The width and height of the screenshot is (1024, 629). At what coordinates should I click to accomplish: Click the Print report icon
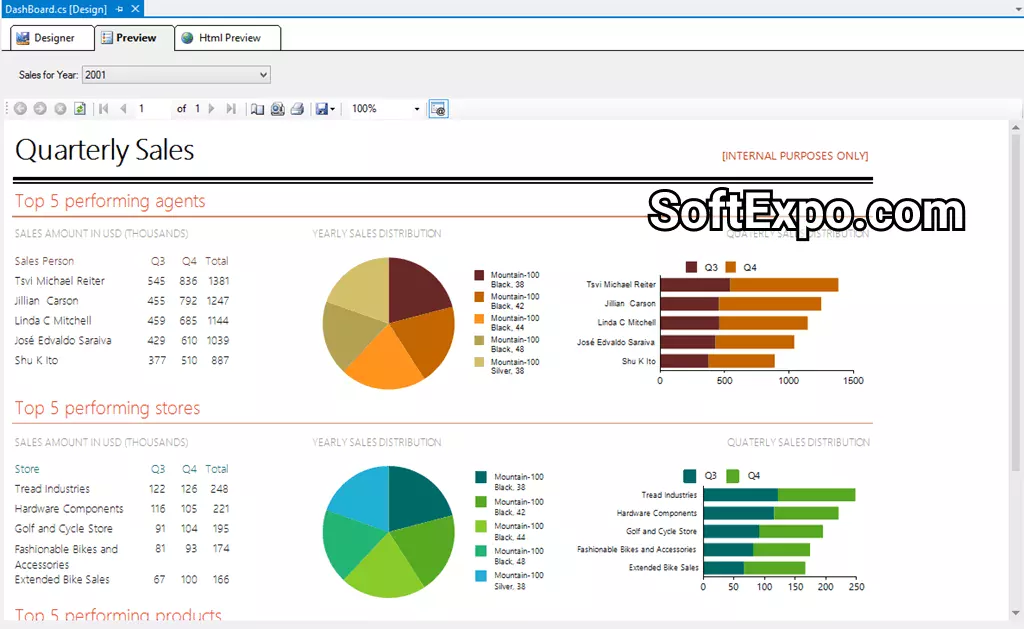(x=297, y=109)
